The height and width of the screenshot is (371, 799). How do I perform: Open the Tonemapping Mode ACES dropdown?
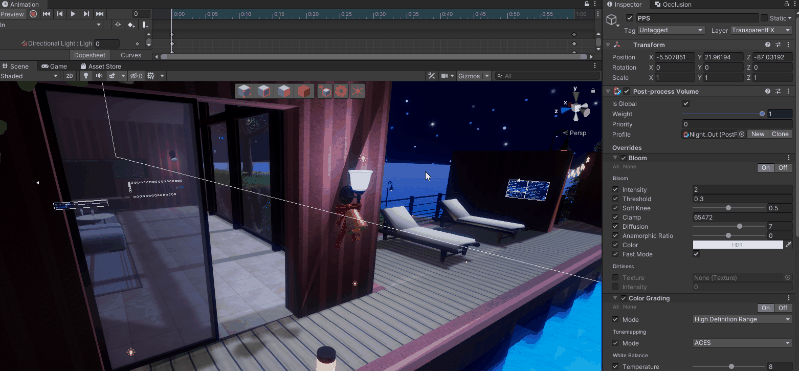[x=742, y=343]
